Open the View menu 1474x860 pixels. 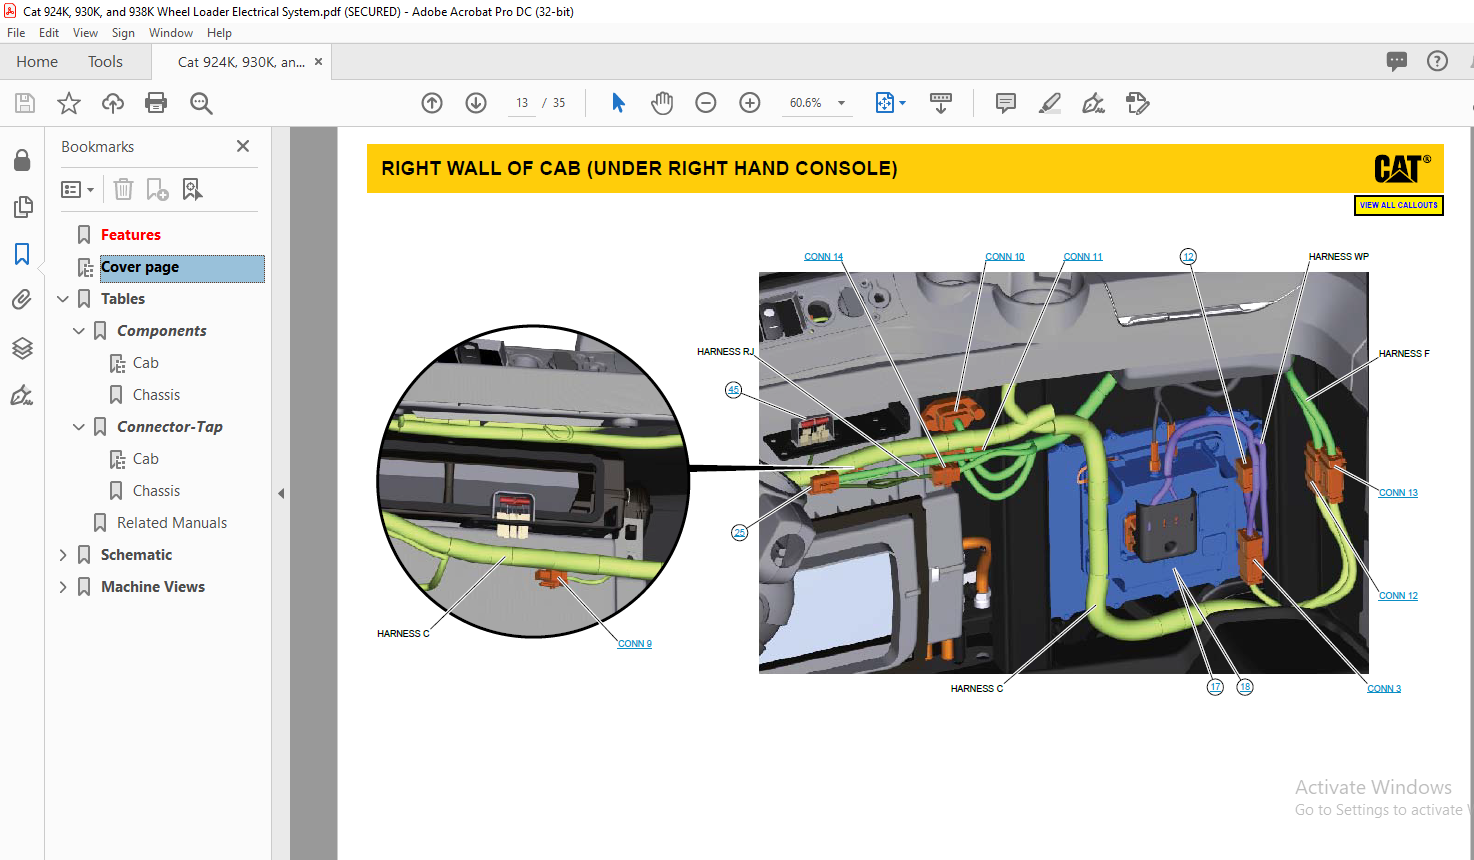click(x=85, y=33)
